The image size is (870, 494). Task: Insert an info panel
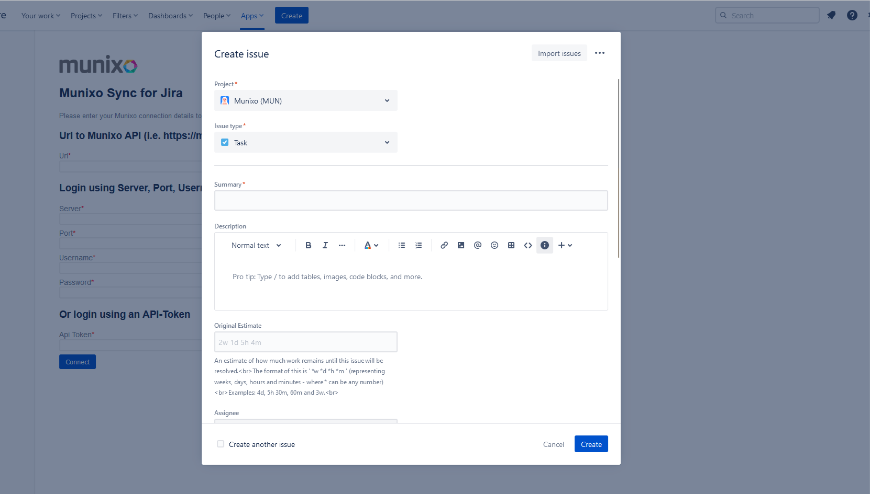click(545, 245)
